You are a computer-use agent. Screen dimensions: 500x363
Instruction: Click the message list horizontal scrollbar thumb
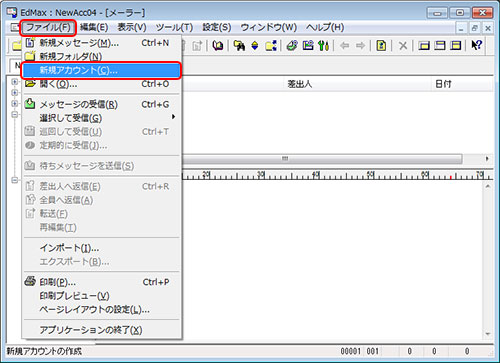[322, 159]
